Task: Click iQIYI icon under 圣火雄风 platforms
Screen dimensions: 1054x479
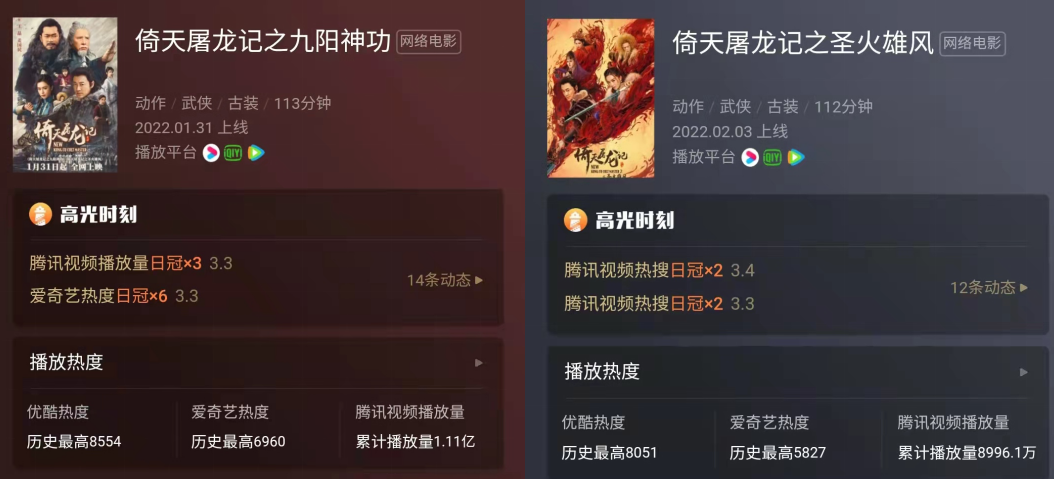Action: (x=772, y=157)
